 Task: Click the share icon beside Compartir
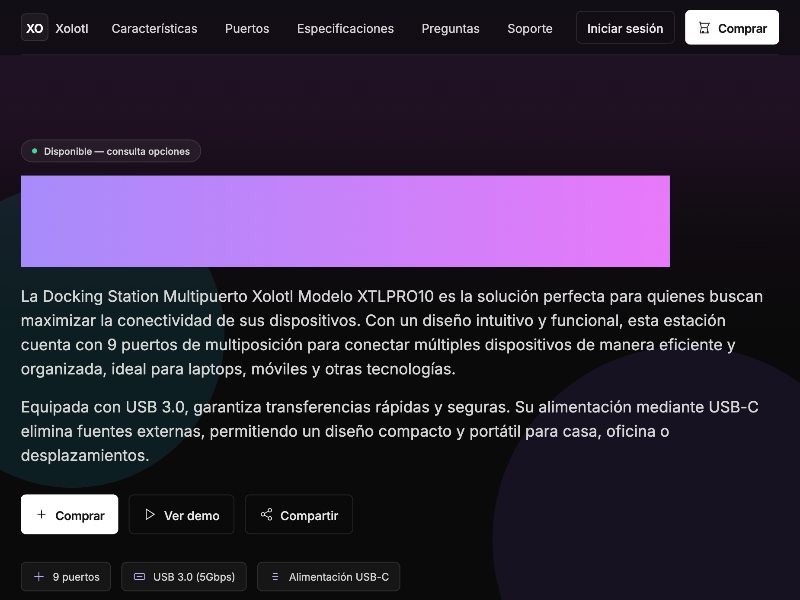tap(266, 515)
